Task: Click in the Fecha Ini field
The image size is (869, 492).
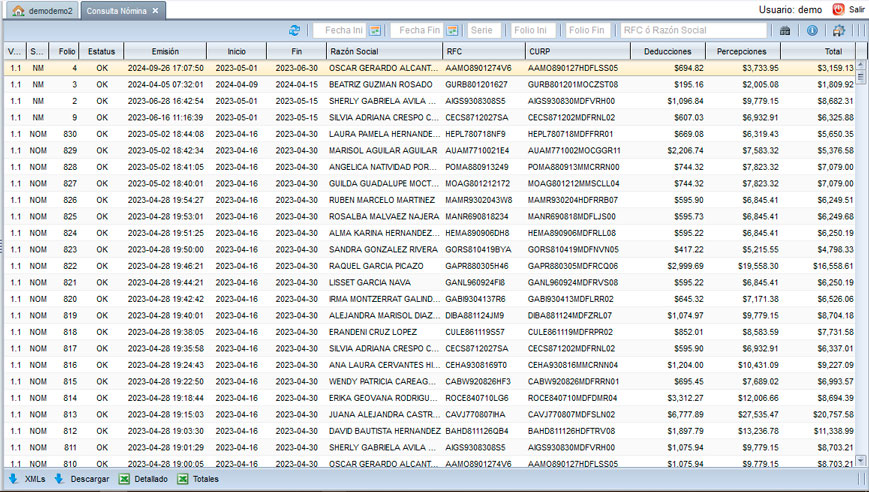Action: 340,30
